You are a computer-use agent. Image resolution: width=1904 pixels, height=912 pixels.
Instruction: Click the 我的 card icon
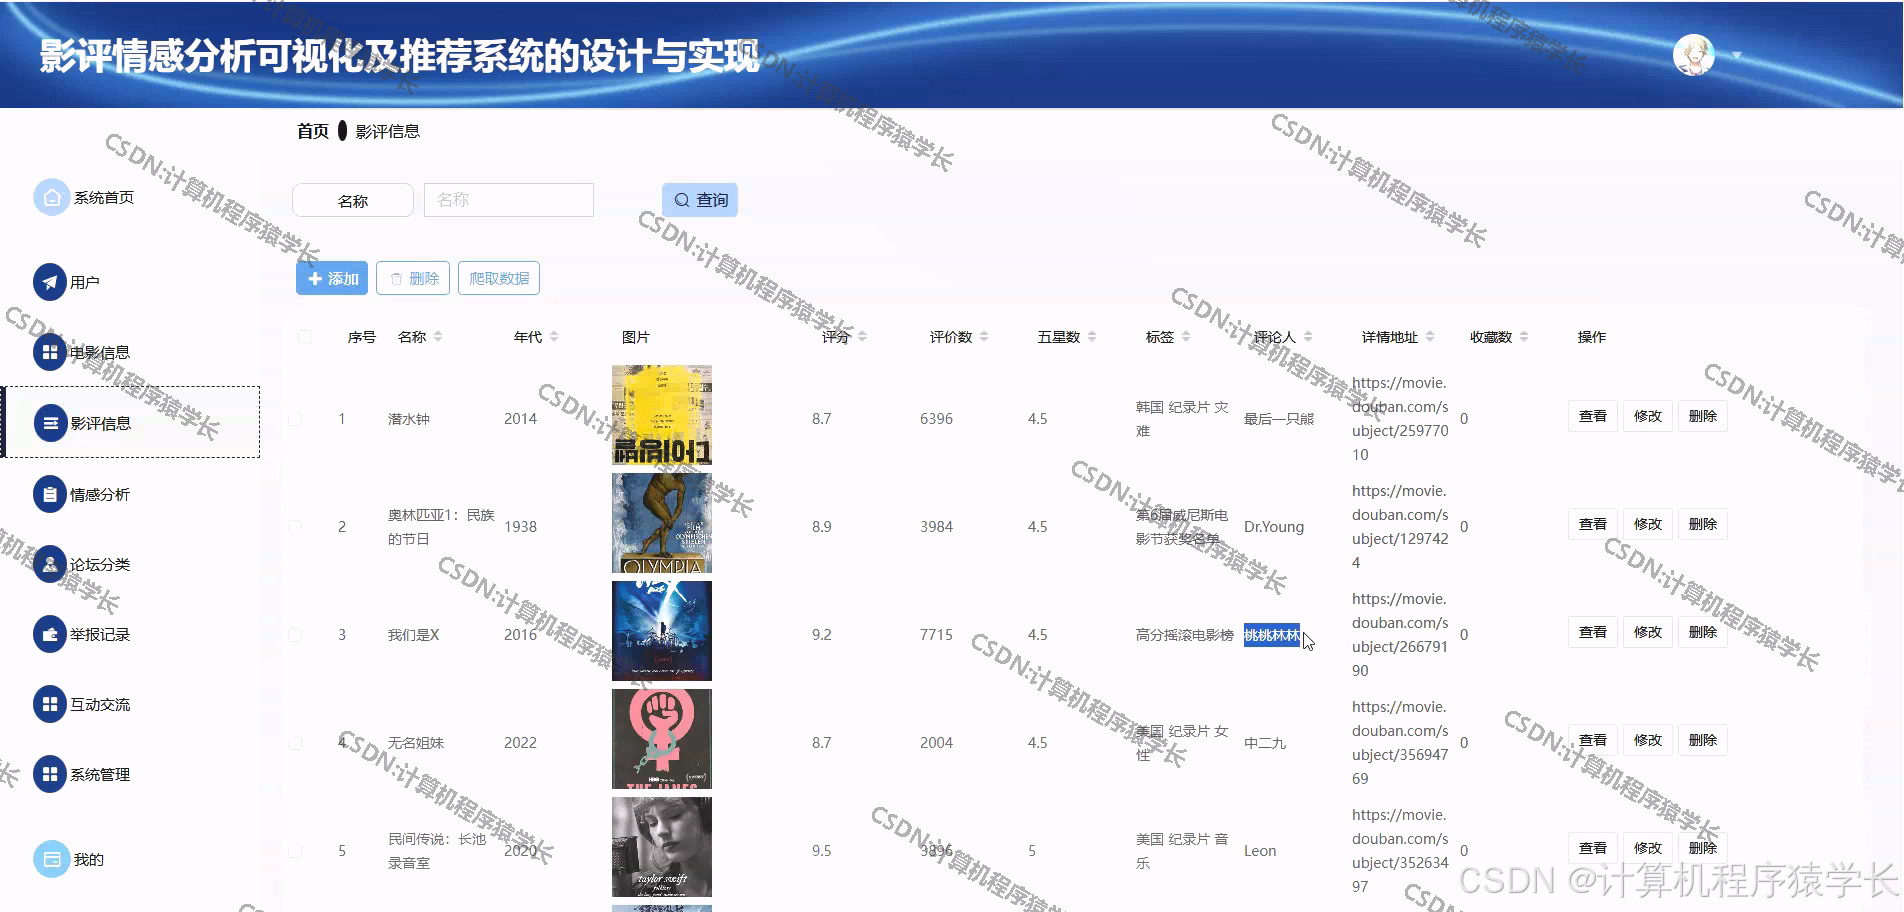pos(51,859)
